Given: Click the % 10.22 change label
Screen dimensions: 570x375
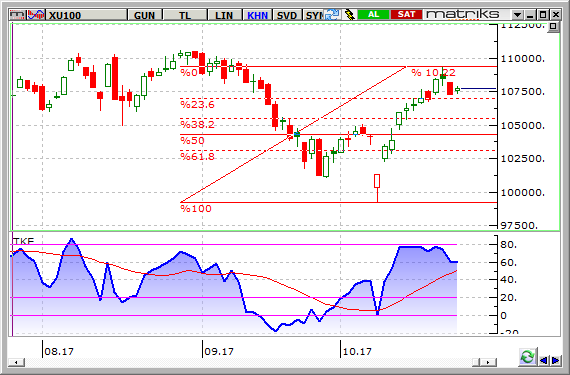Looking at the screenshot, I should click(x=433, y=72).
